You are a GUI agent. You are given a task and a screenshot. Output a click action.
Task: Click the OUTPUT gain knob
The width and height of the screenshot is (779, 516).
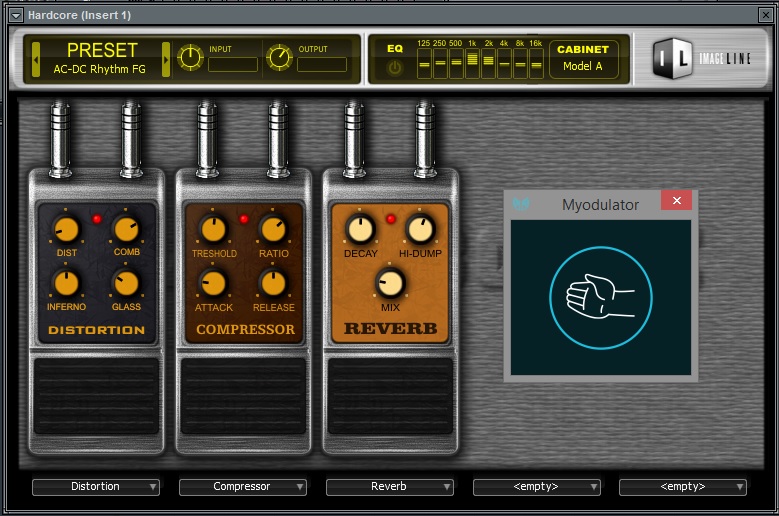point(279,58)
